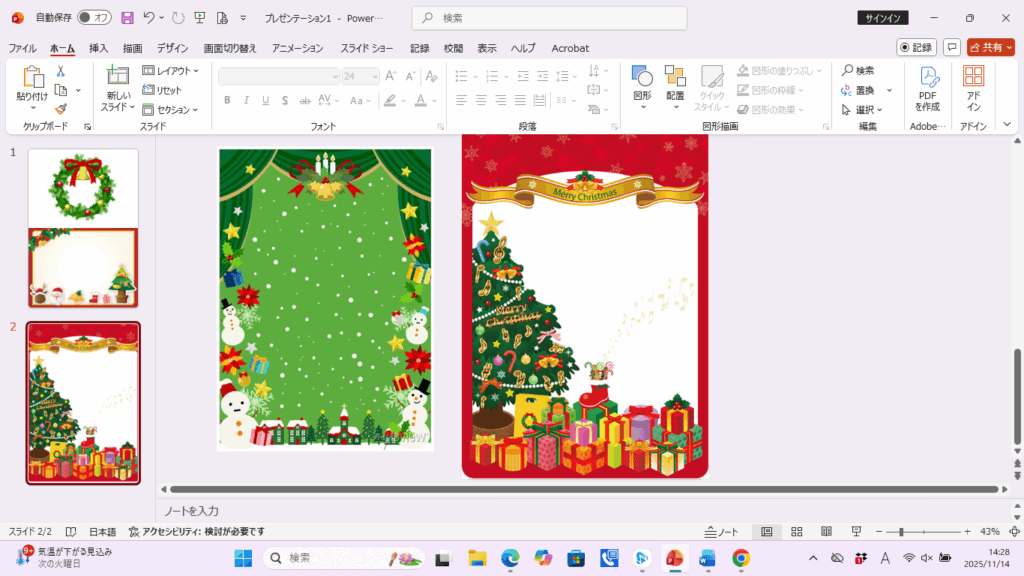Click the format painter brush icon

tap(60, 109)
